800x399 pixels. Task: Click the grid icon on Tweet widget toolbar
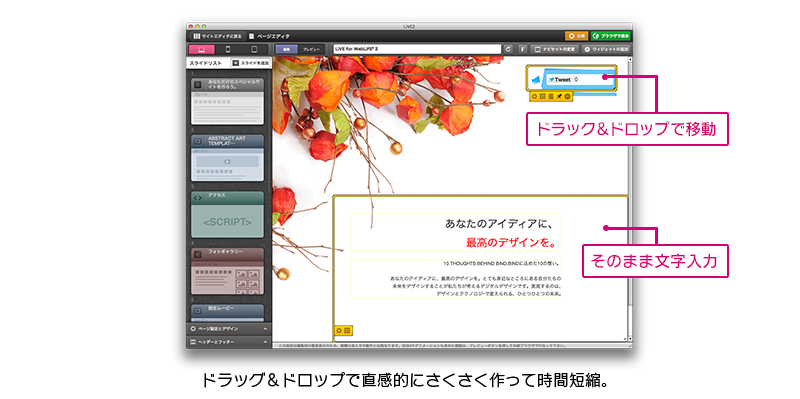[543, 96]
